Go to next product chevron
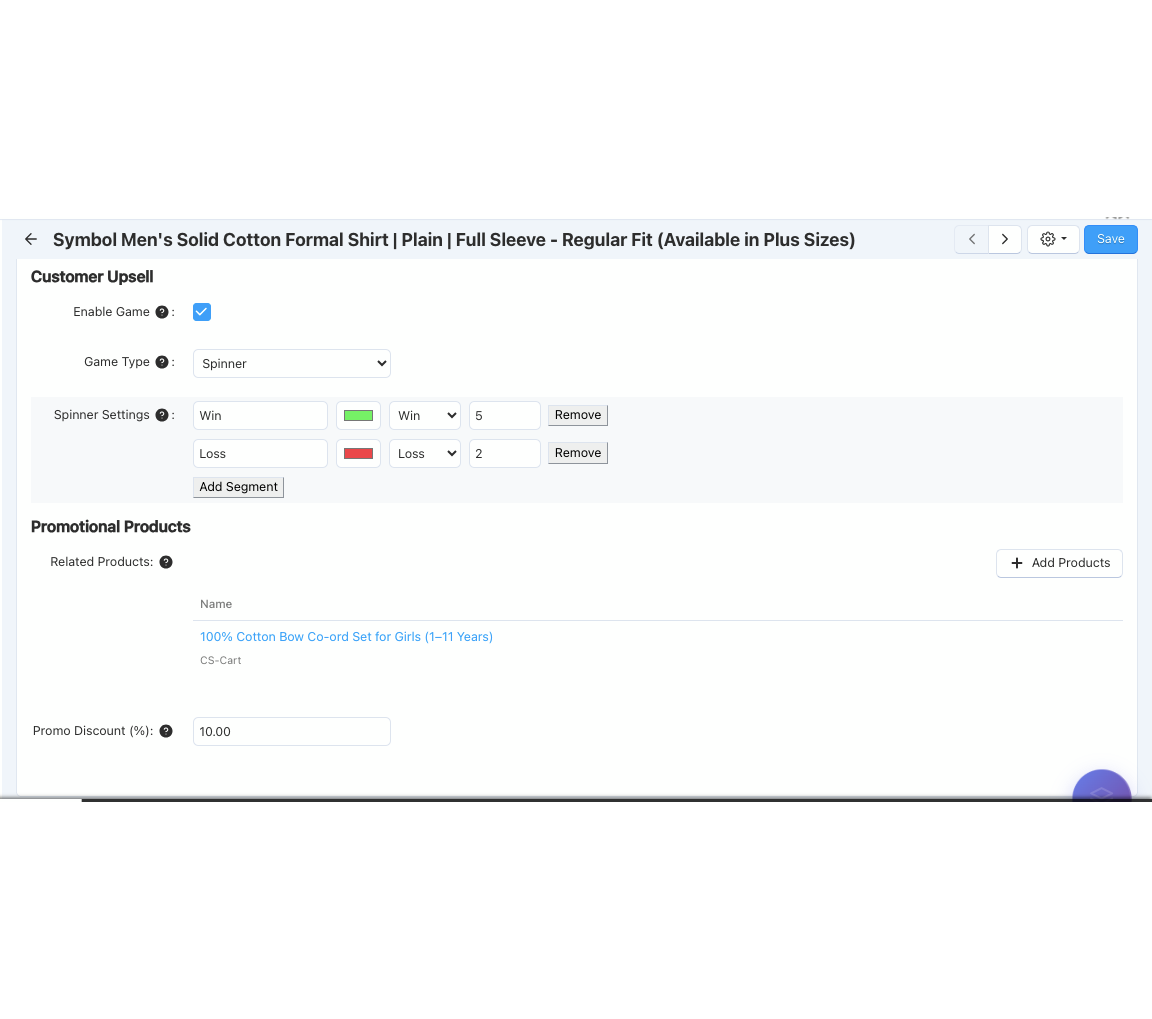This screenshot has width=1152, height=1019. click(1005, 240)
